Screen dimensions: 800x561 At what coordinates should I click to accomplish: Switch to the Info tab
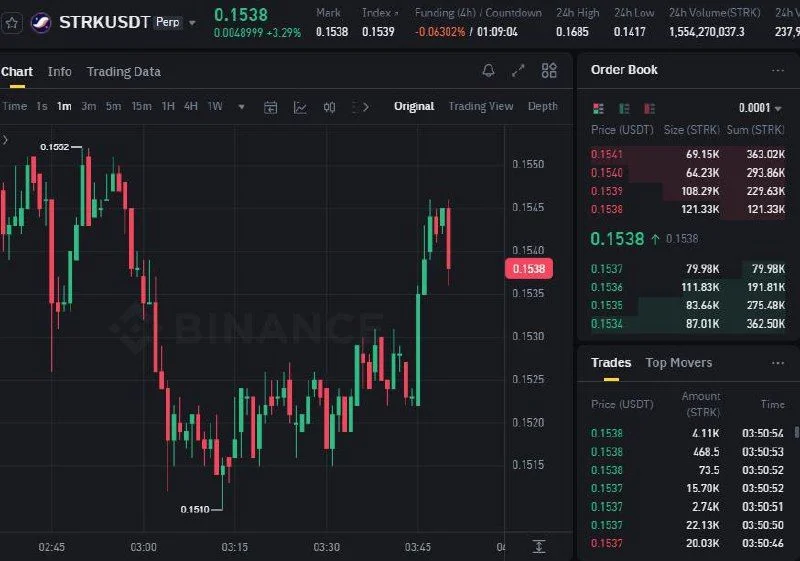[x=60, y=72]
